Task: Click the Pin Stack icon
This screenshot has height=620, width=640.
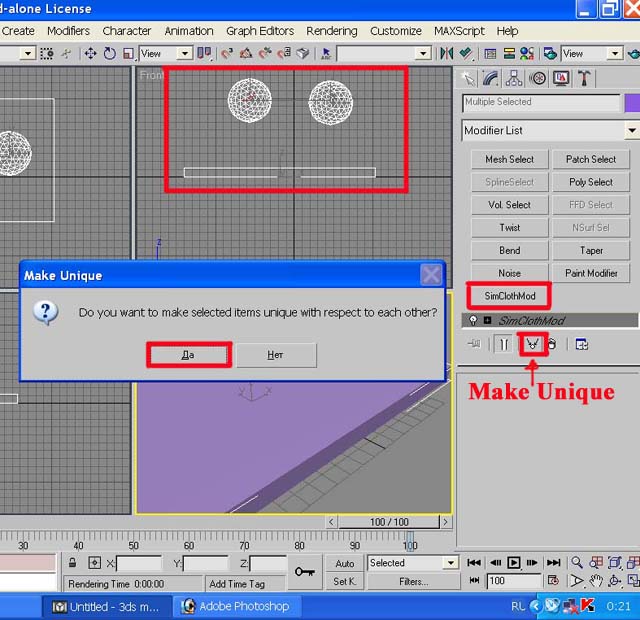Action: (474, 344)
